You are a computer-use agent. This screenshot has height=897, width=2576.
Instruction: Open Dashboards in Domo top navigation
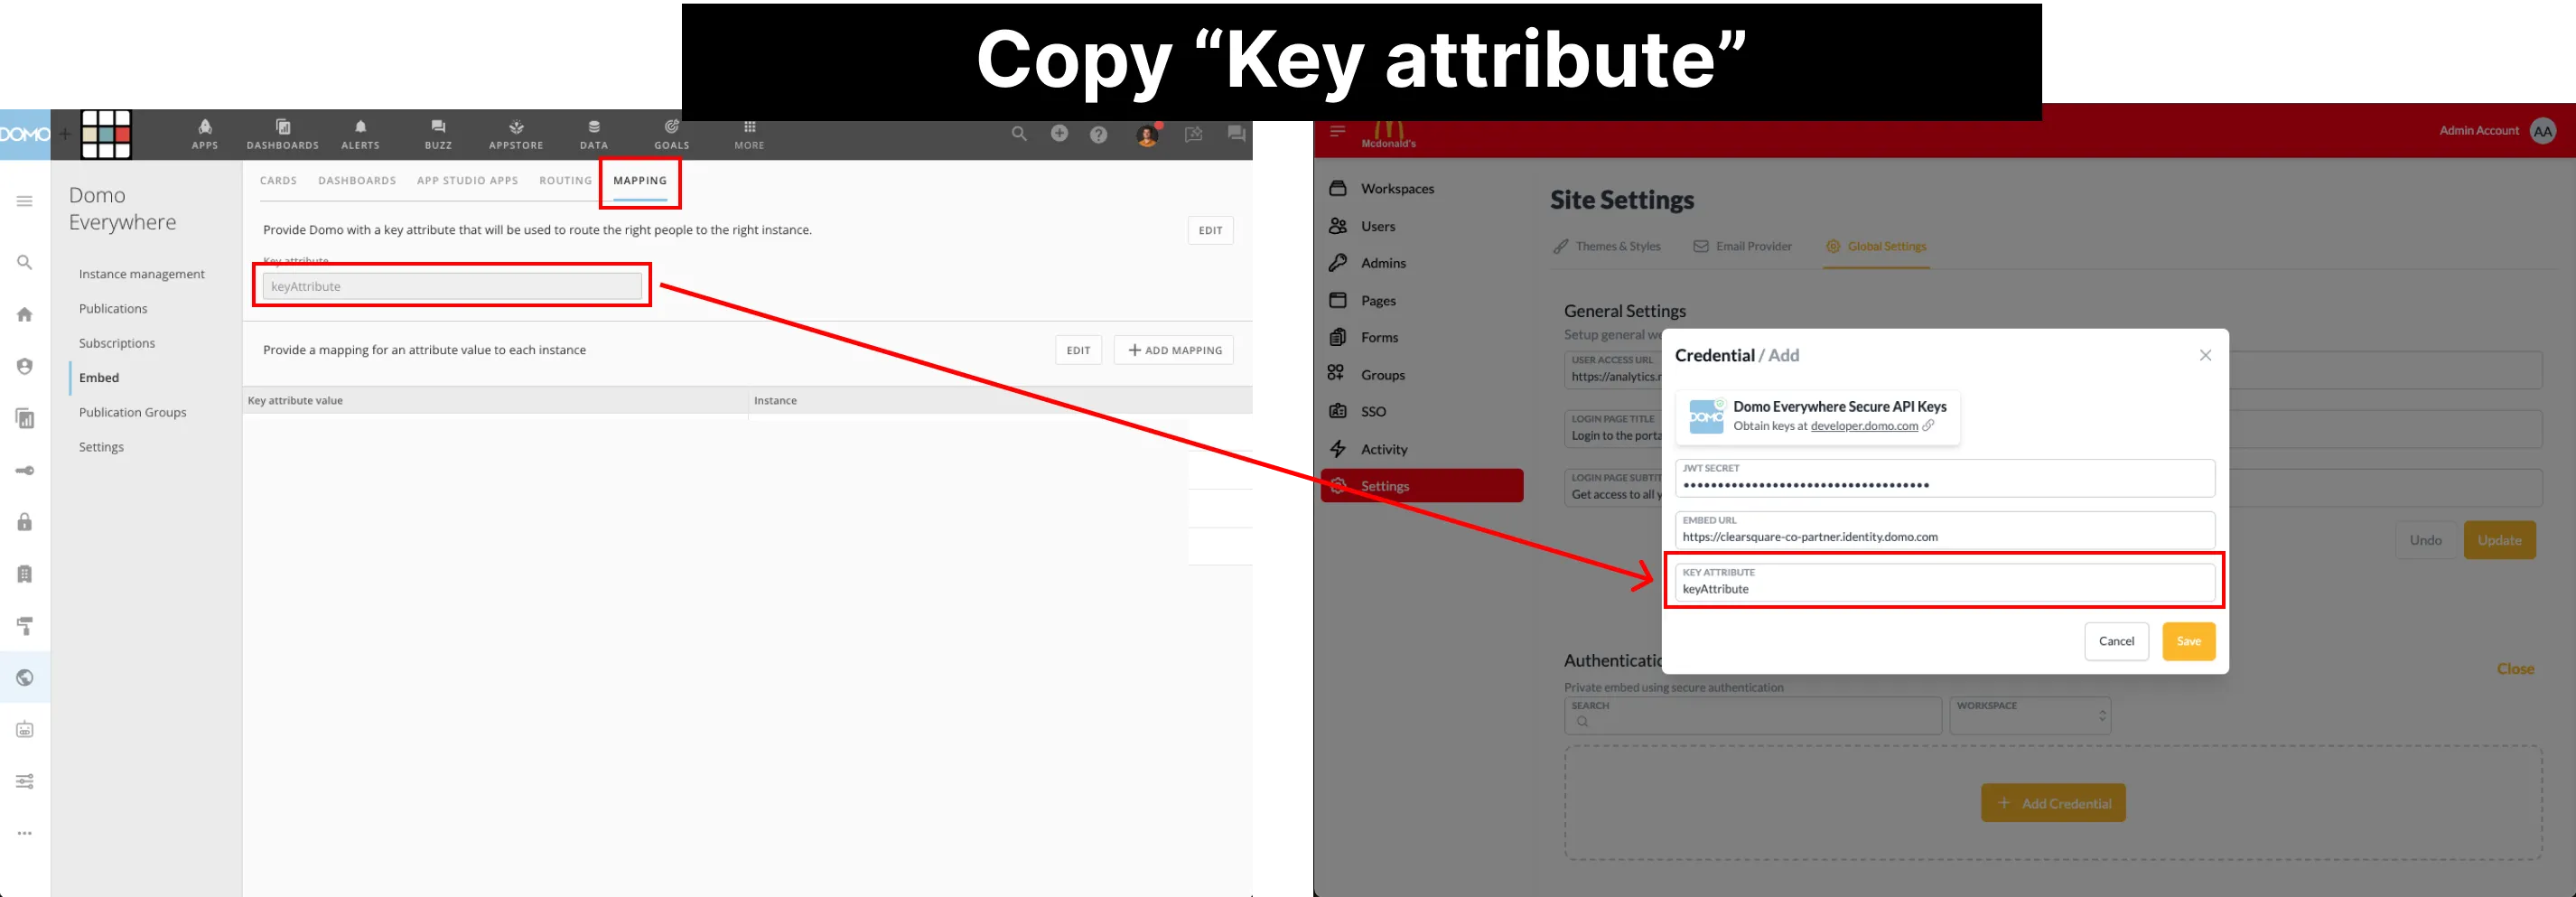pyautogui.click(x=283, y=134)
